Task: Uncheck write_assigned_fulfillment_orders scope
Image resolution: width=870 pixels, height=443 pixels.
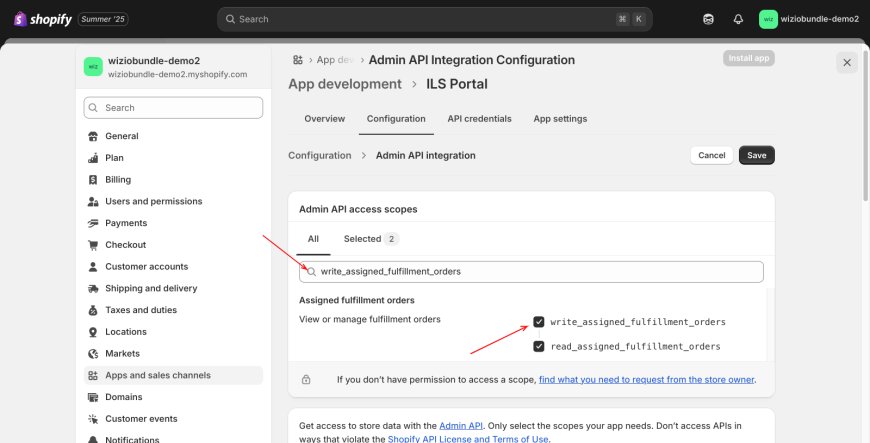Action: 538,322
